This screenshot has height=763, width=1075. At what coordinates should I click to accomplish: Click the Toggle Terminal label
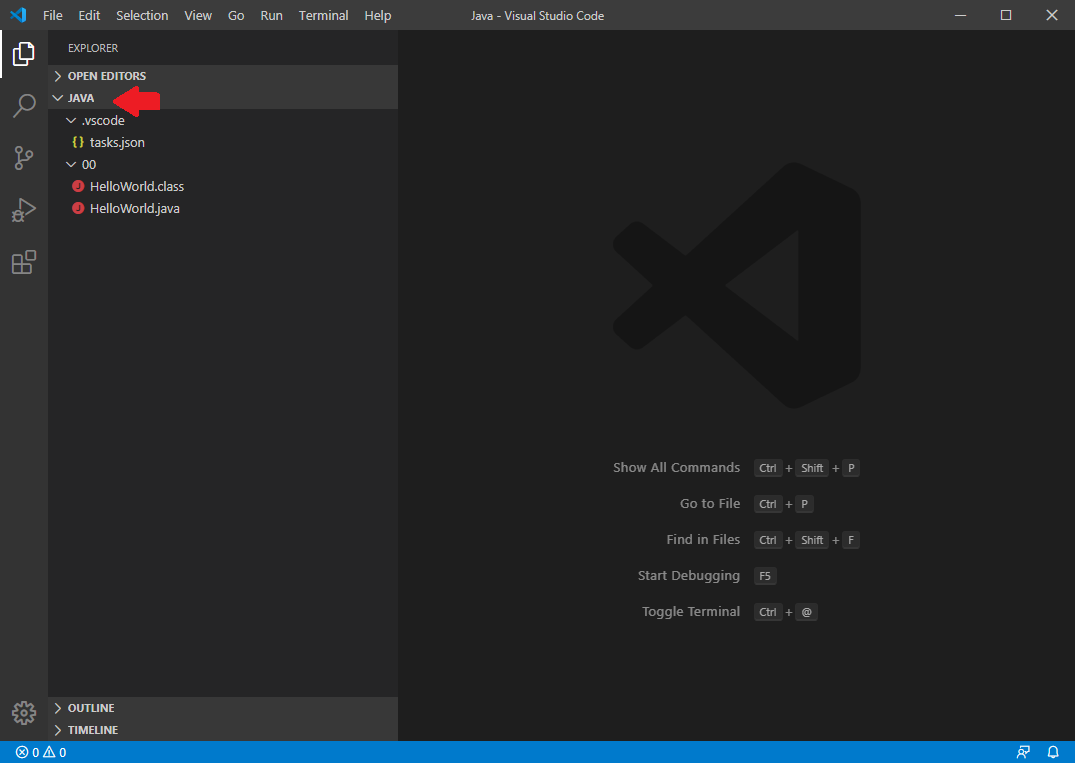(x=691, y=611)
